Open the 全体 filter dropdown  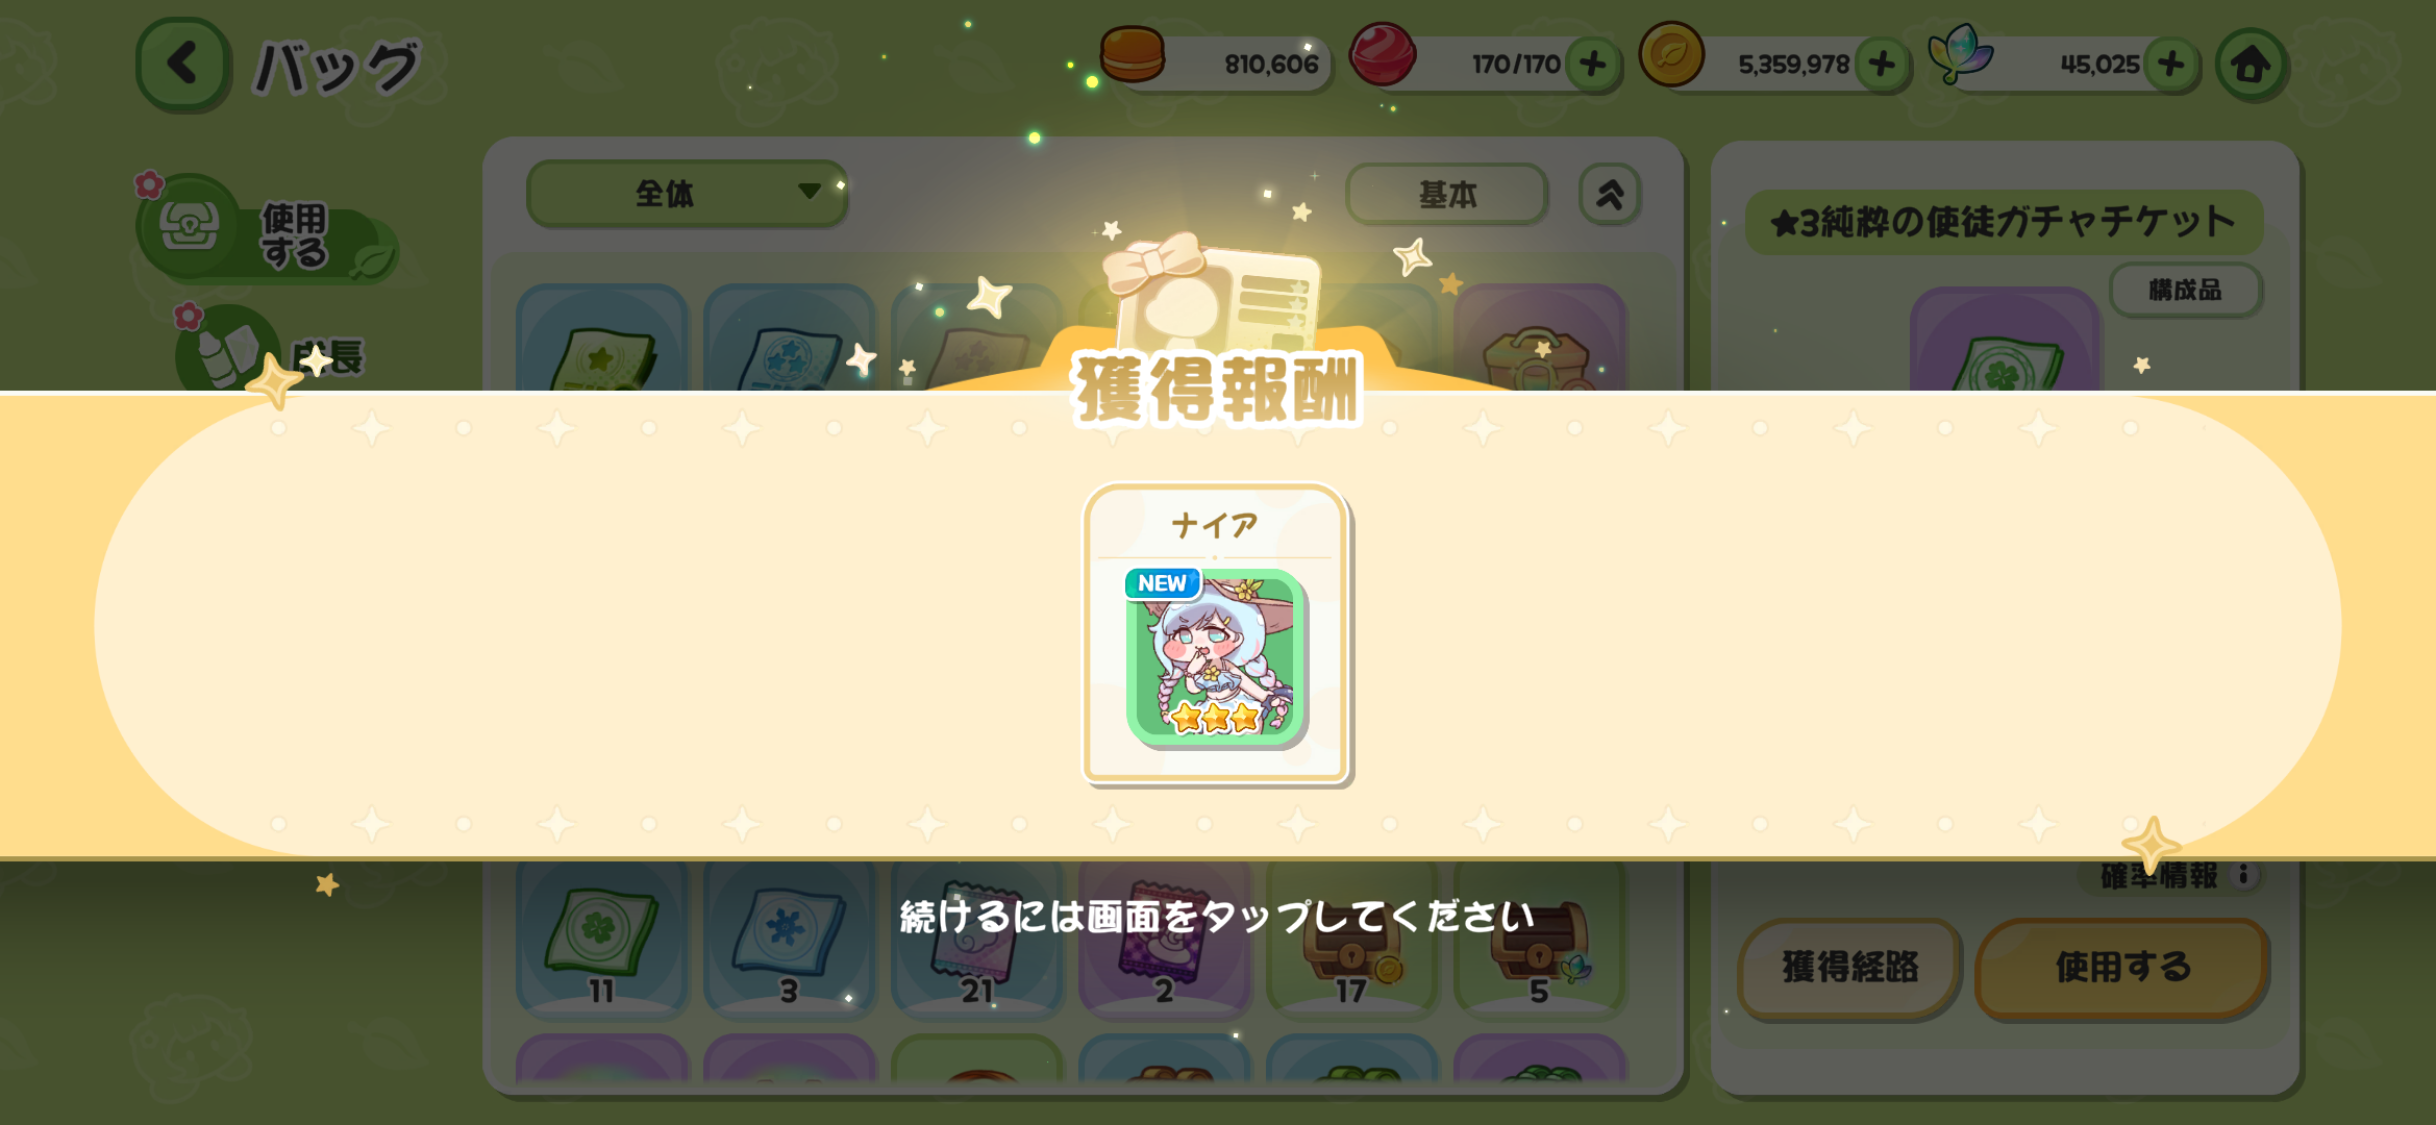pos(687,193)
